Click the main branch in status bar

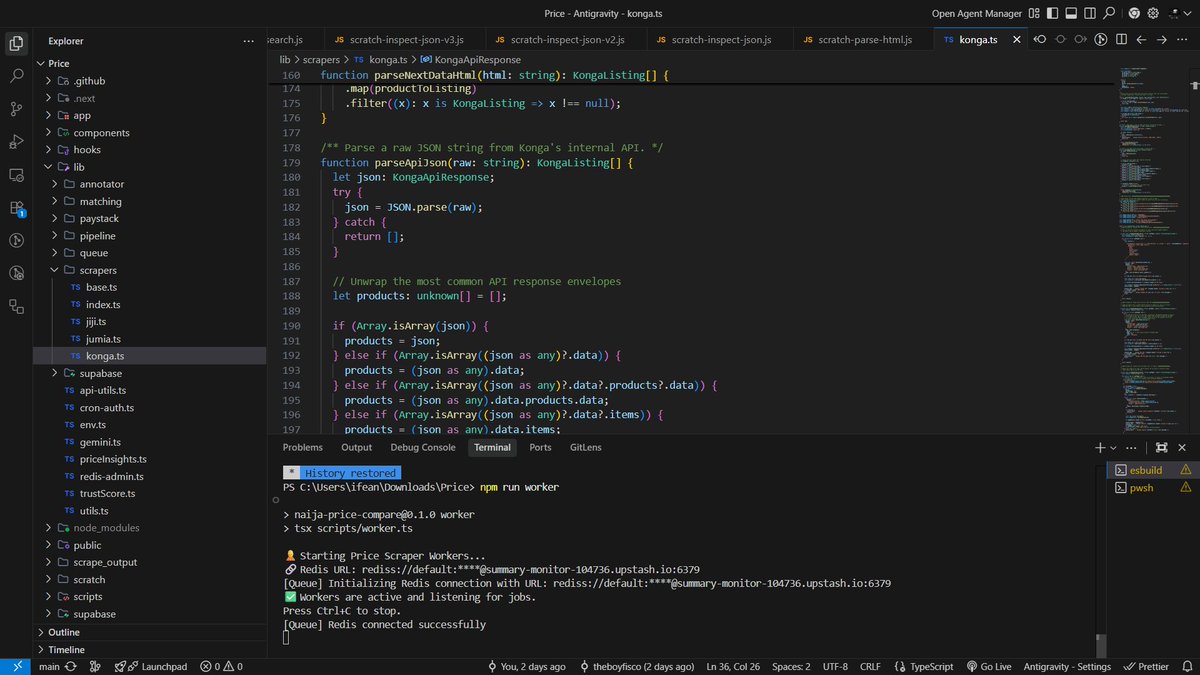click(49, 666)
